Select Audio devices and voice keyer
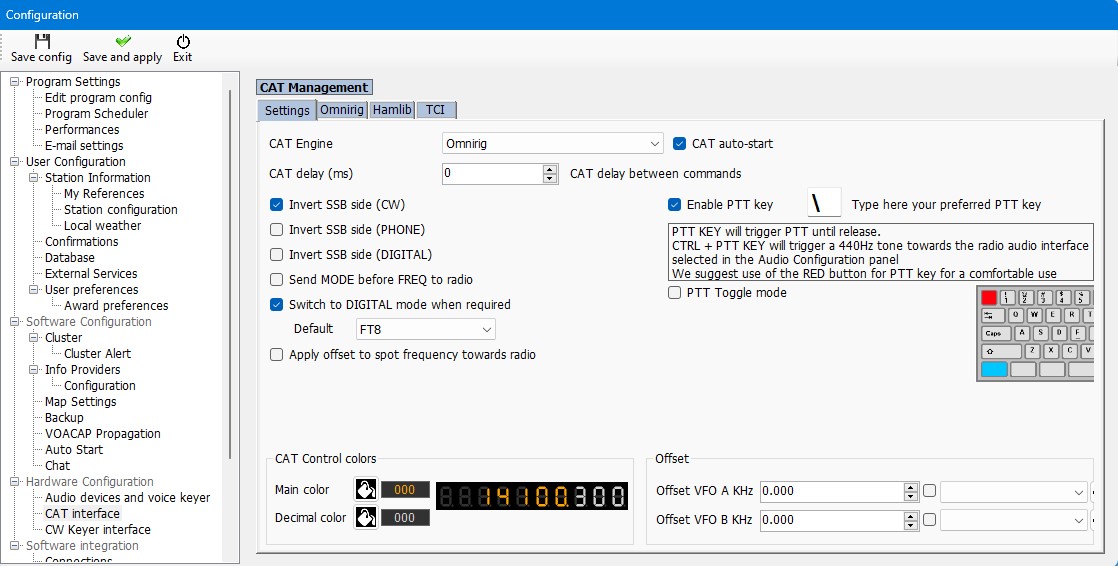Viewport: 1118px width, 566px height. (128, 498)
